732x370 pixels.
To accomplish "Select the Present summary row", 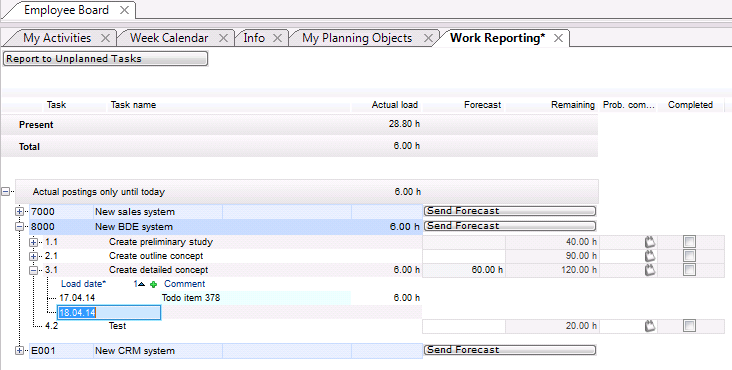I will [300, 125].
